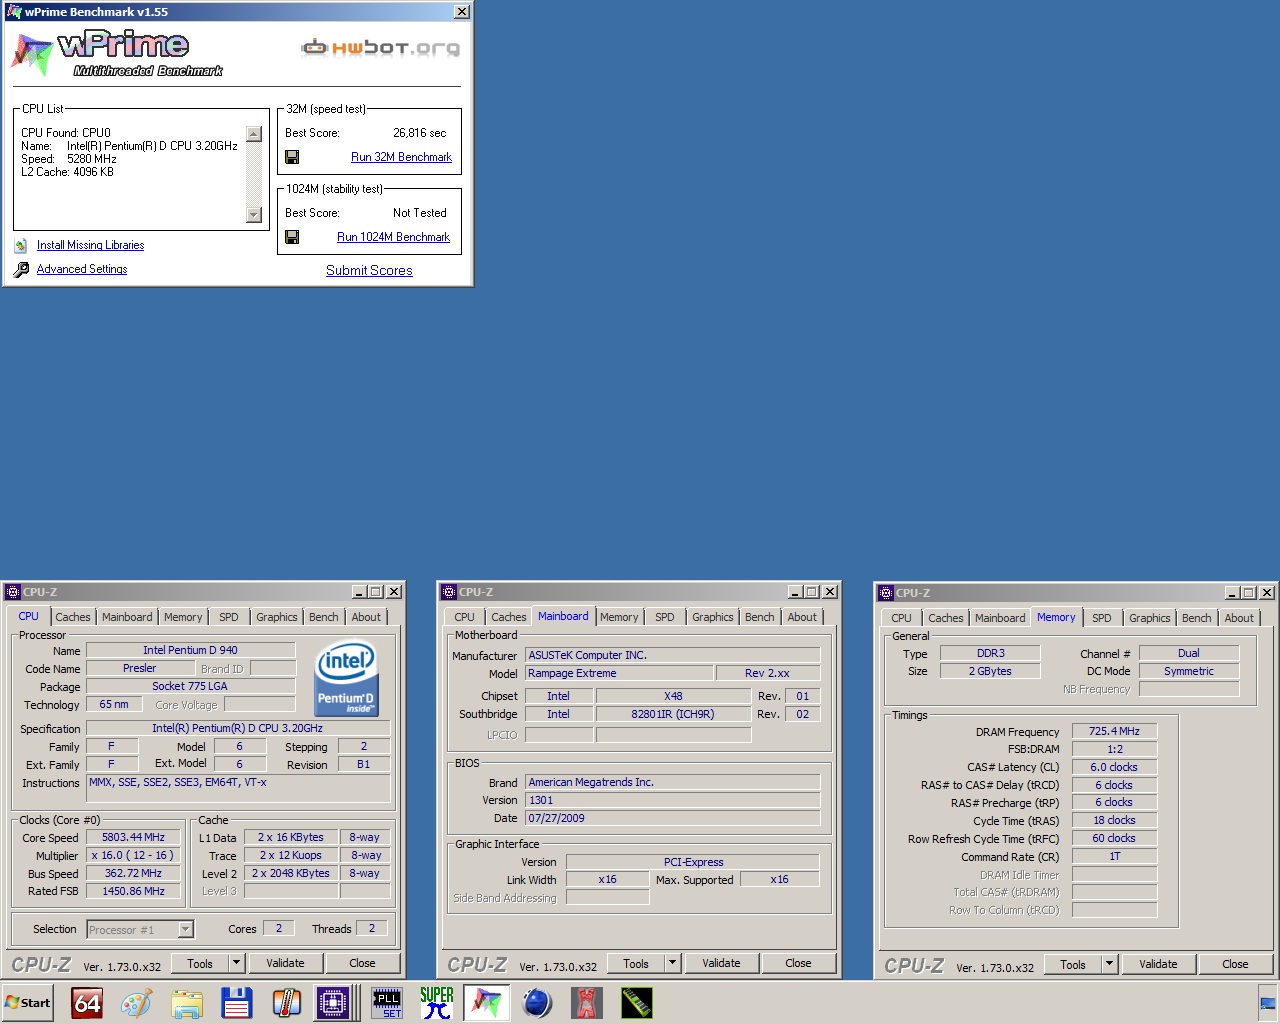The image size is (1280, 1024).
Task: Open the PLL SET taskbar icon
Action: tap(387, 1003)
